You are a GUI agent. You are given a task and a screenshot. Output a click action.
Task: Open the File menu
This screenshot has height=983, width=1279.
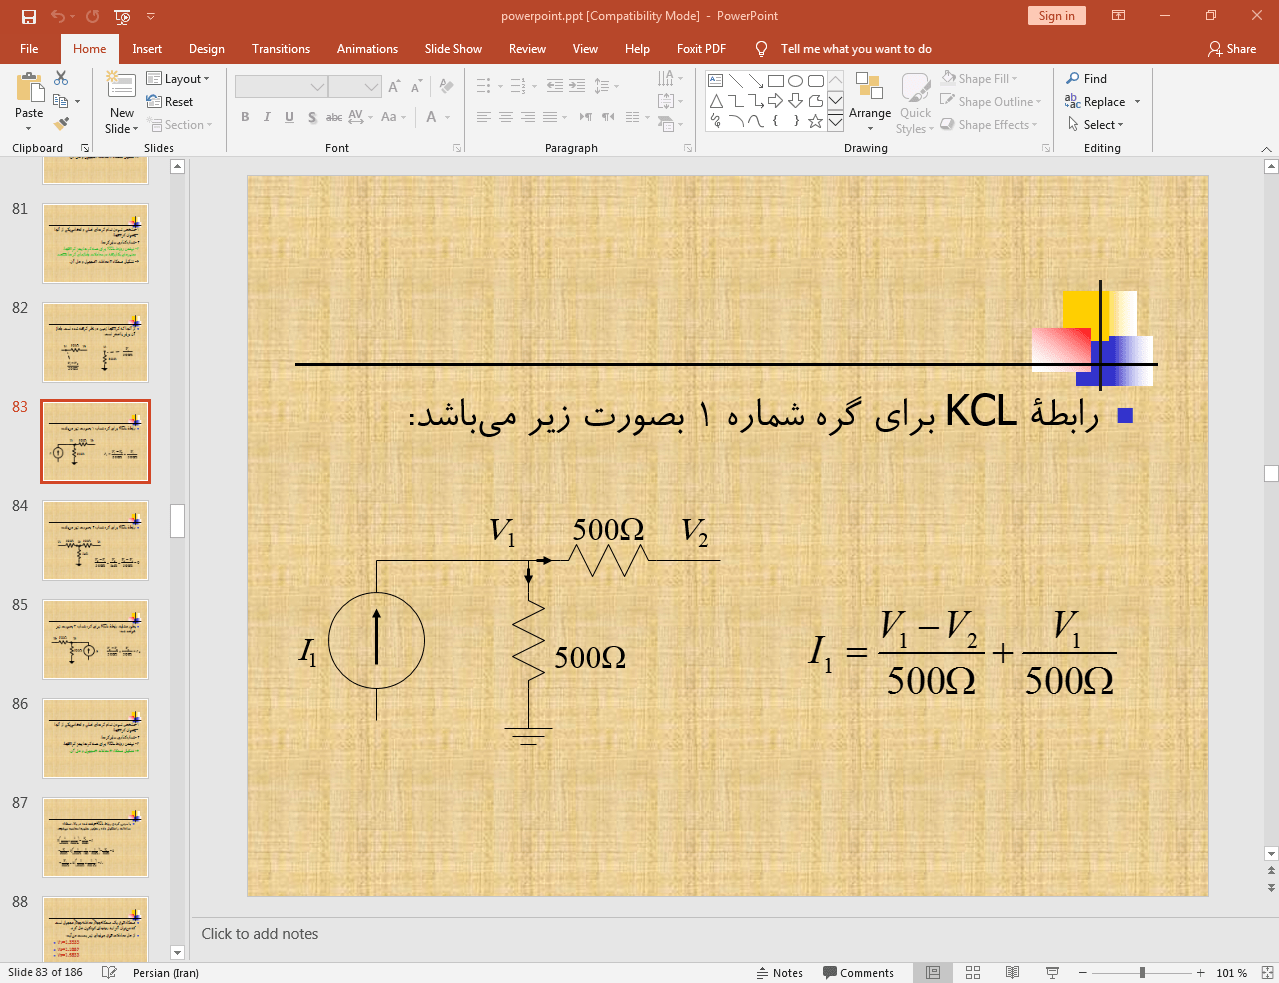coord(29,49)
